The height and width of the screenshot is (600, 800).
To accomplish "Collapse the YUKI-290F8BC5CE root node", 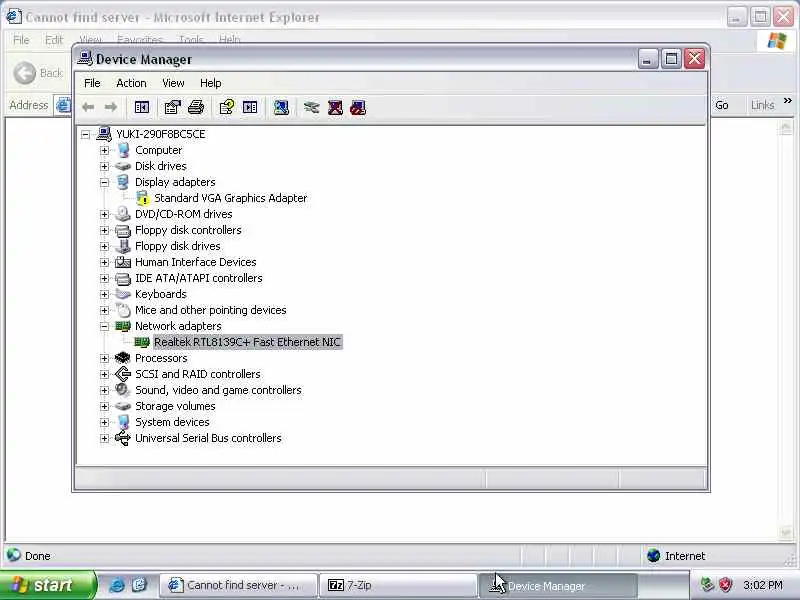I will pyautogui.click(x=85, y=135).
